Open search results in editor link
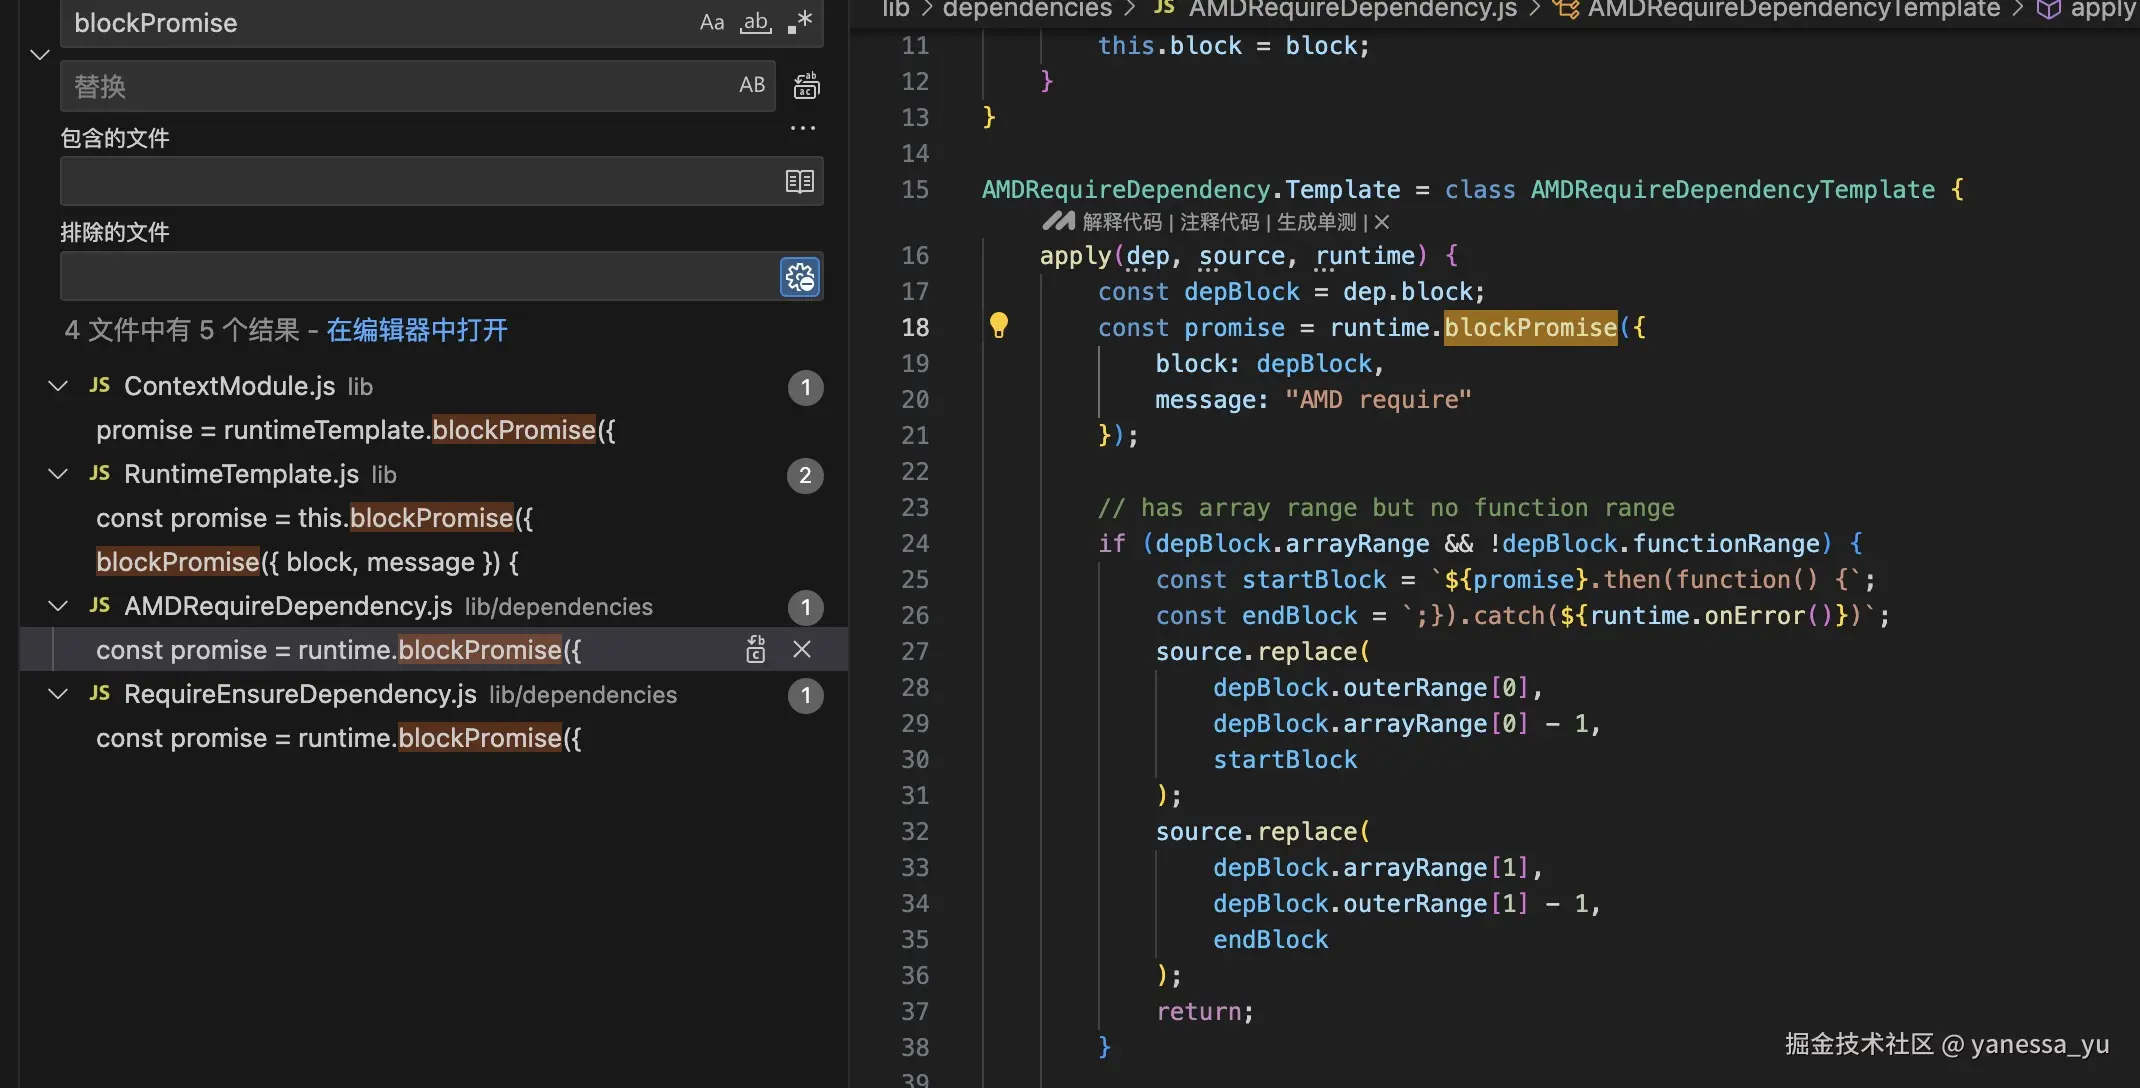Viewport: 2140px width, 1088px height. 417,330
